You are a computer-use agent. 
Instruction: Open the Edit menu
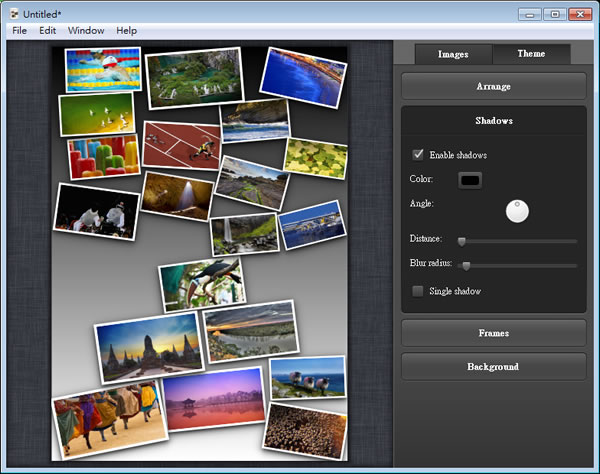tap(47, 31)
